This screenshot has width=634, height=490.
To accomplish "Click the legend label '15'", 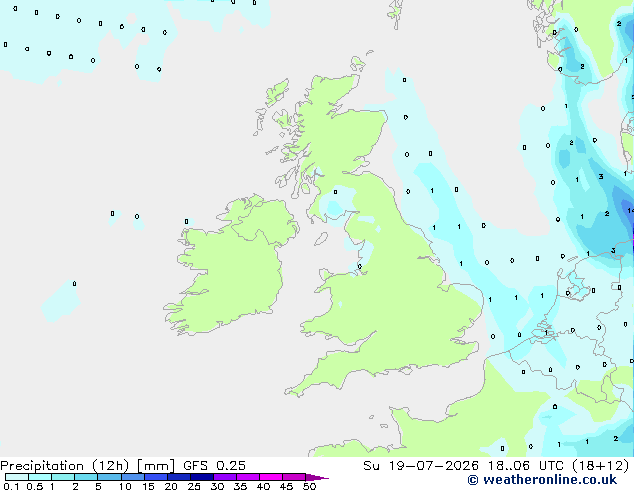I will click(x=148, y=486).
